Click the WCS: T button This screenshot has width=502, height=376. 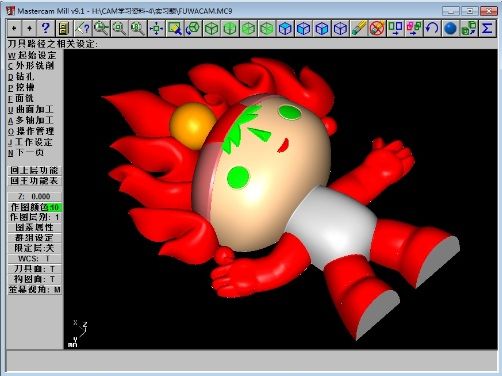34,259
